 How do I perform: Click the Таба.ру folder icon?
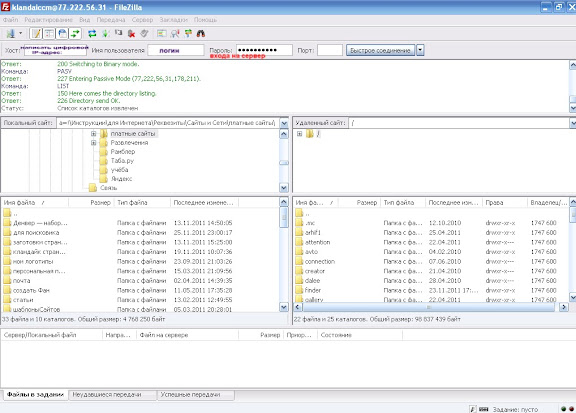point(104,161)
